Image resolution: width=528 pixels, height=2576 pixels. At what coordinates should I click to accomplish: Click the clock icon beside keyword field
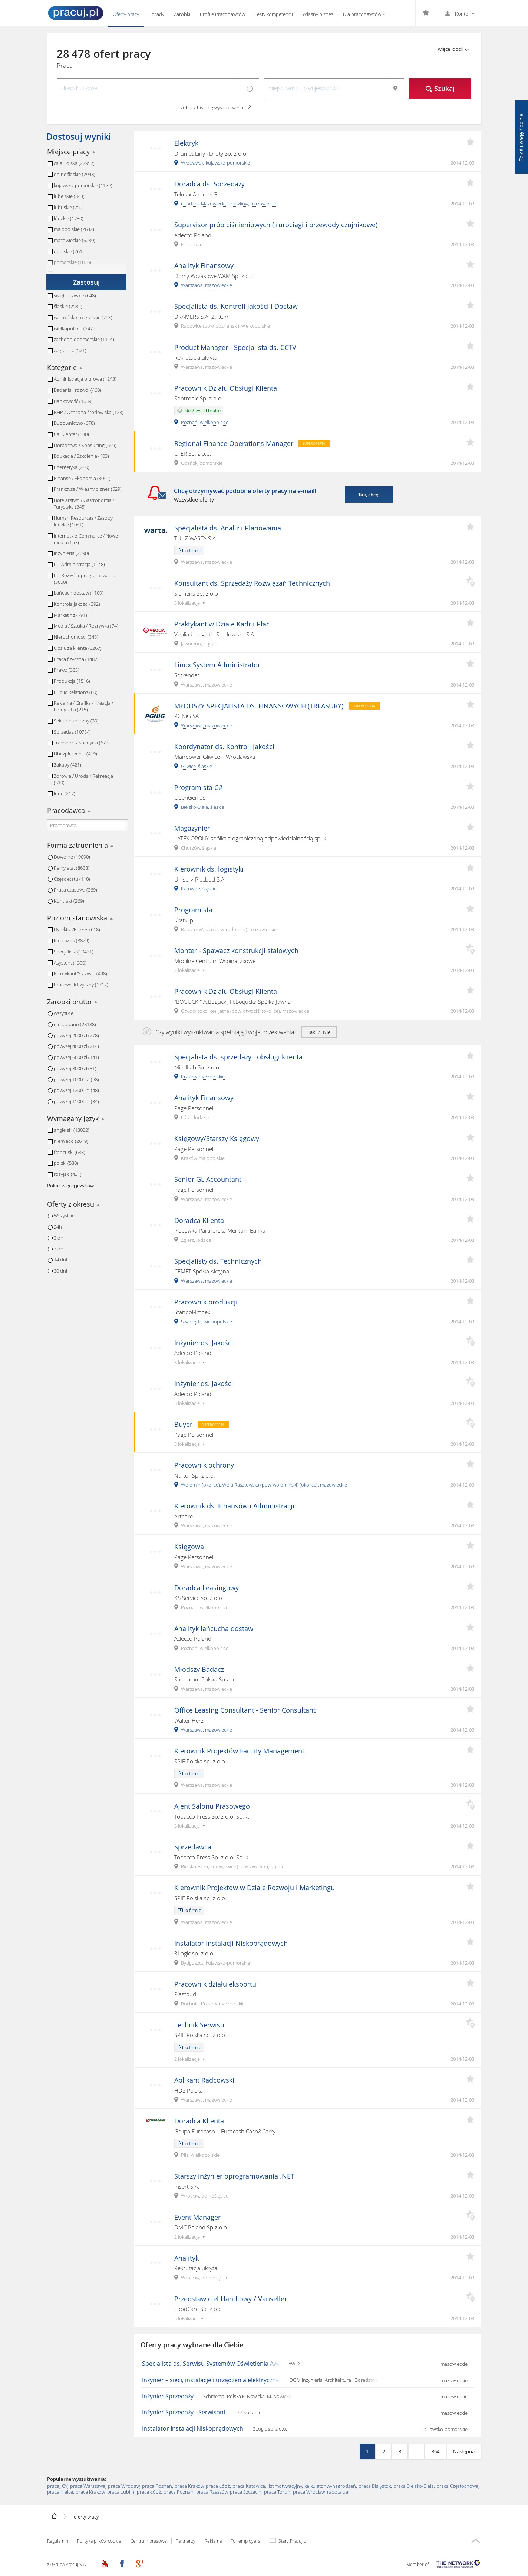click(250, 88)
